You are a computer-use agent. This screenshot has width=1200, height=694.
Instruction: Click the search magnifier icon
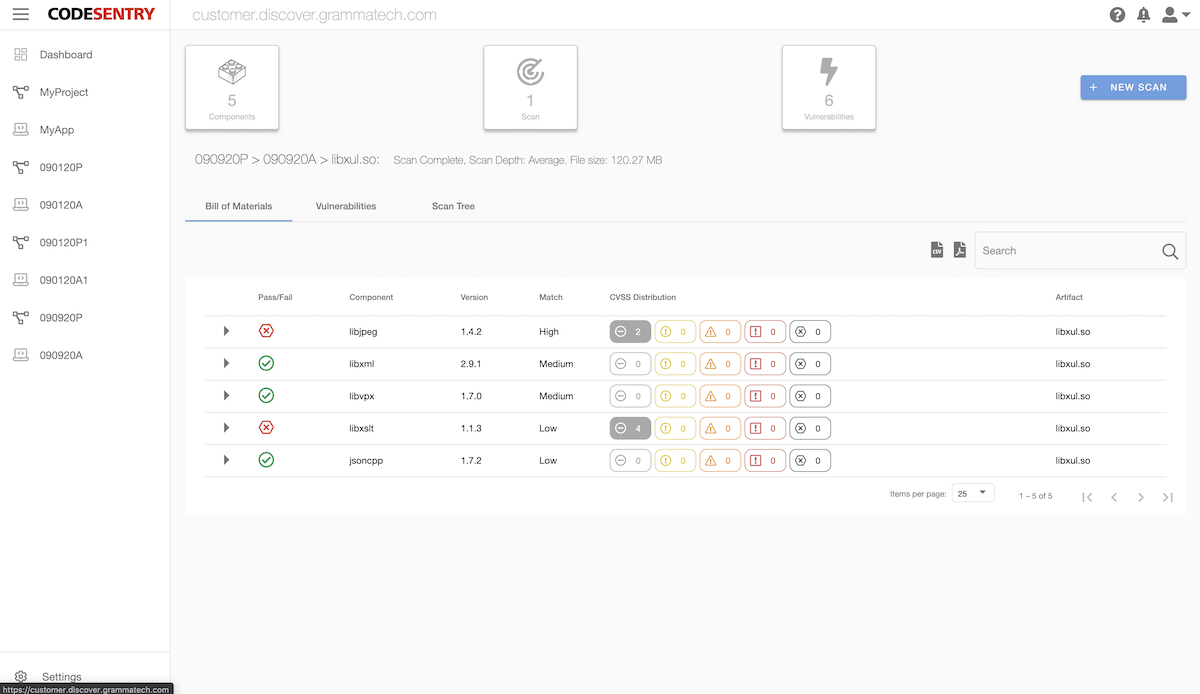pyautogui.click(x=1170, y=251)
